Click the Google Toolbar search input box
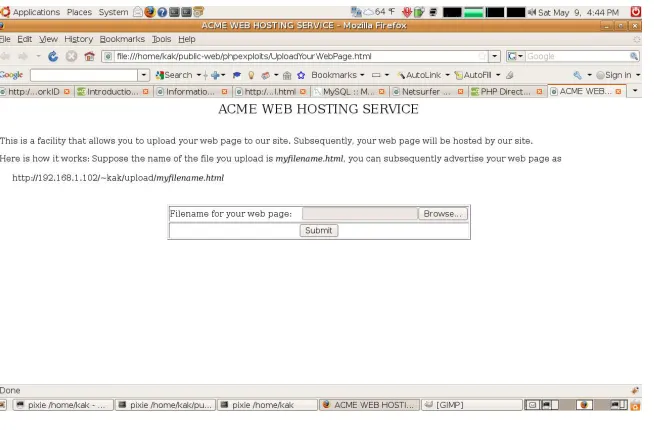 pyautogui.click(x=84, y=75)
